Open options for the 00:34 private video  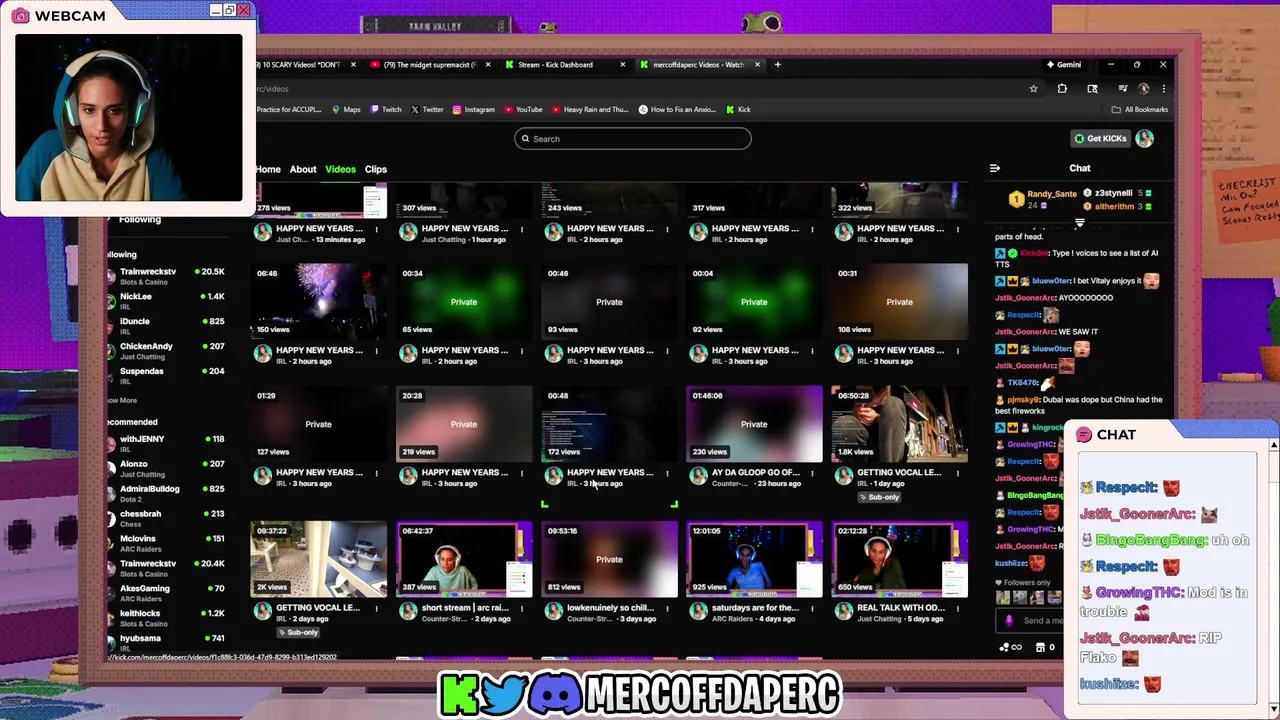pyautogui.click(x=521, y=351)
